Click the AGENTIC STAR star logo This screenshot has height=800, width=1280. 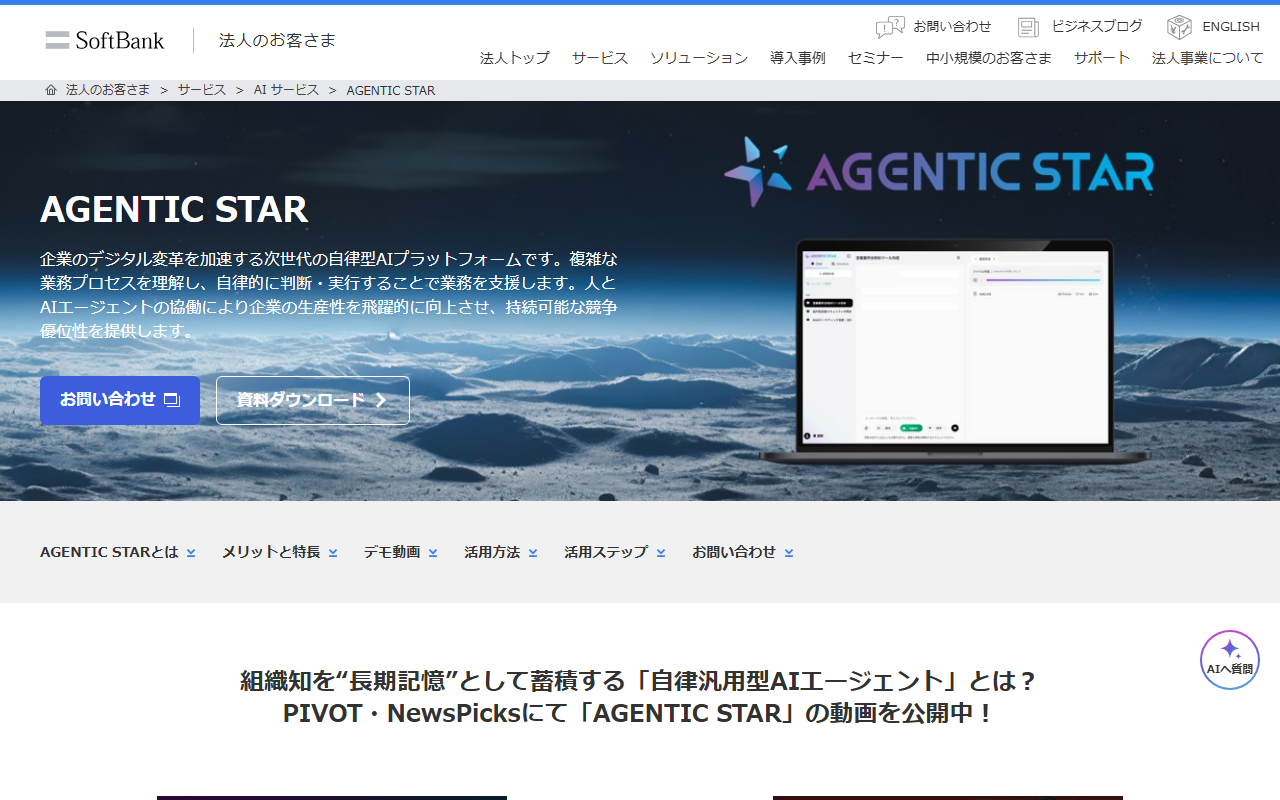(757, 172)
